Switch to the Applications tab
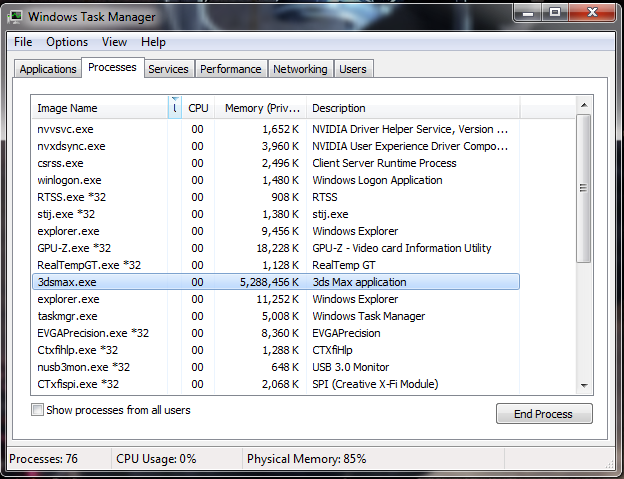The height and width of the screenshot is (479, 624). point(48,69)
